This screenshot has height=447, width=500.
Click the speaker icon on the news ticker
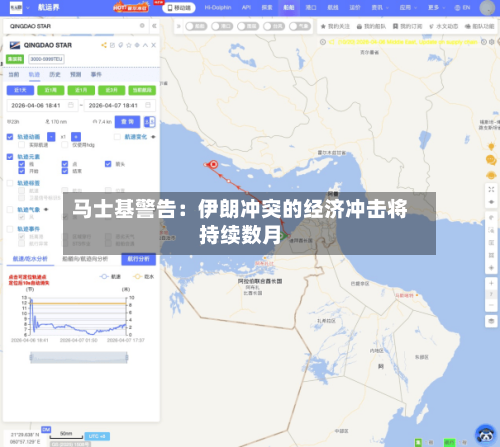pos(331,42)
